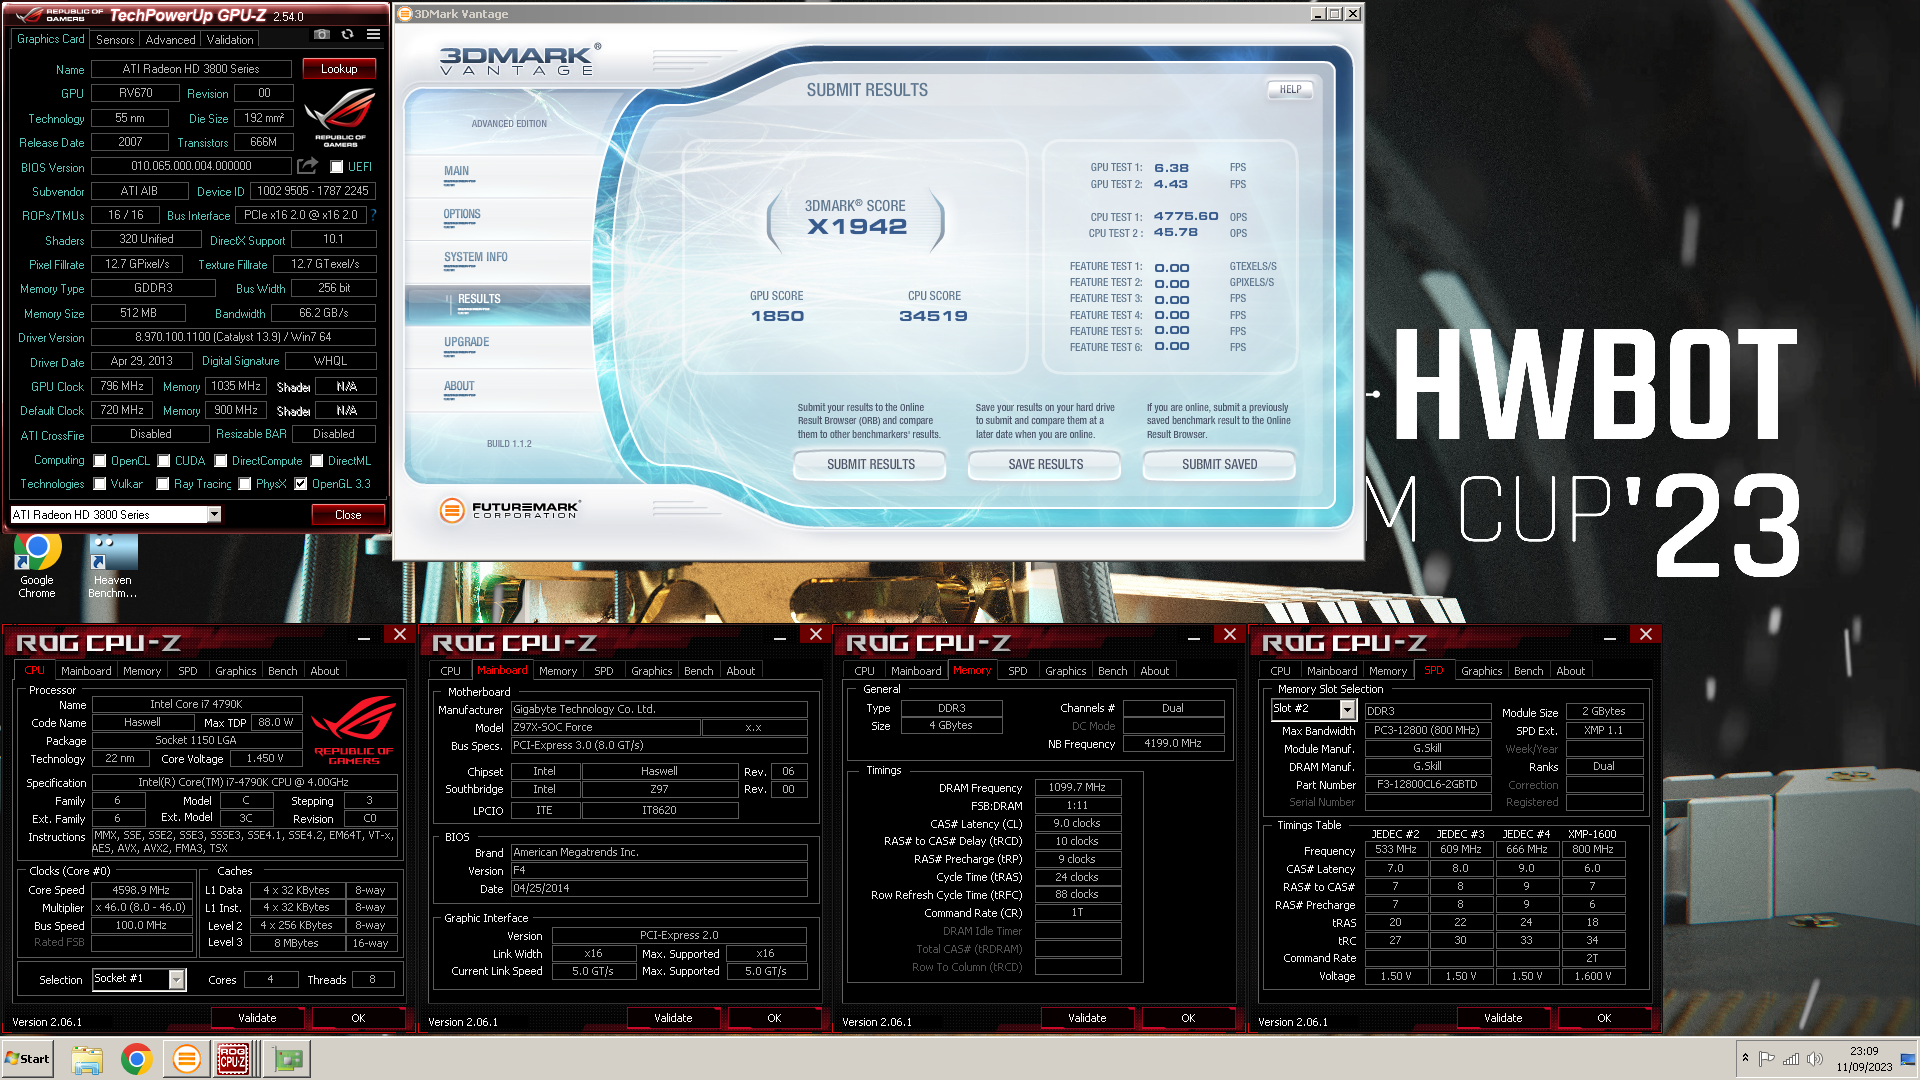Click the HELP button in 3DMark Vantage

click(1291, 89)
